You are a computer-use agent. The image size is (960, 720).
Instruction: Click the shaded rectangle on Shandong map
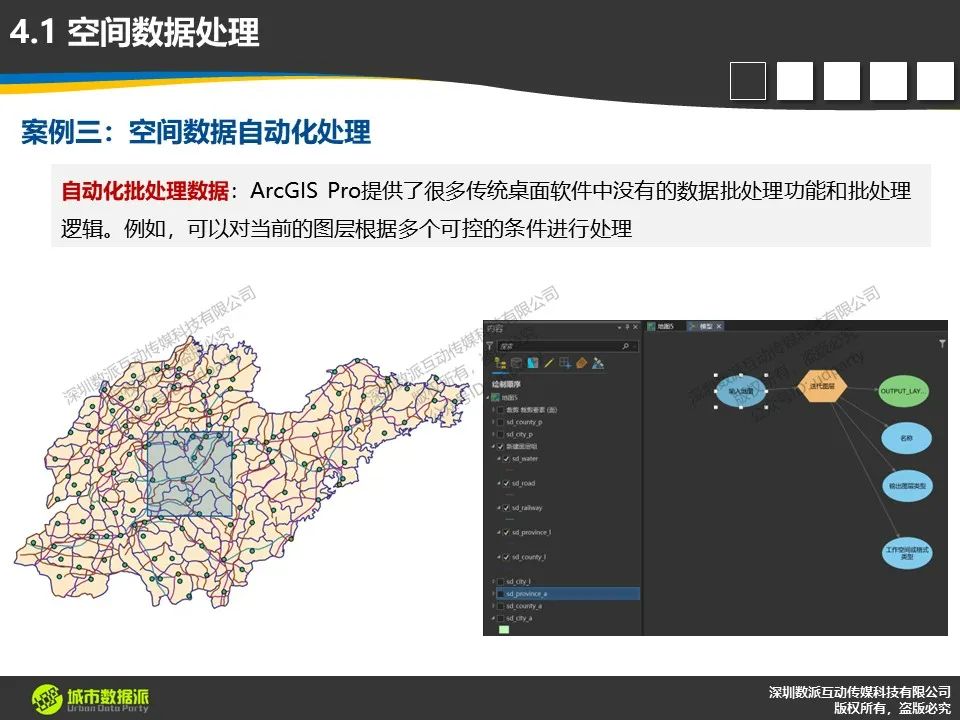pos(189,474)
